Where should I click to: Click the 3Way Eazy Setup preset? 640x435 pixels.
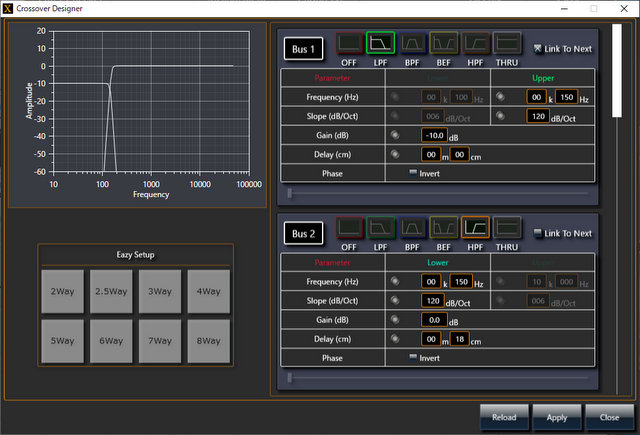[x=161, y=291]
